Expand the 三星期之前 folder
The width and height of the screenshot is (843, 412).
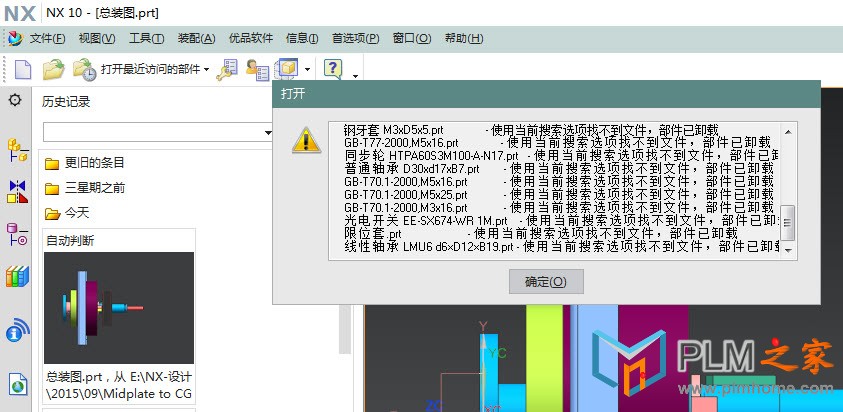[x=85, y=188]
